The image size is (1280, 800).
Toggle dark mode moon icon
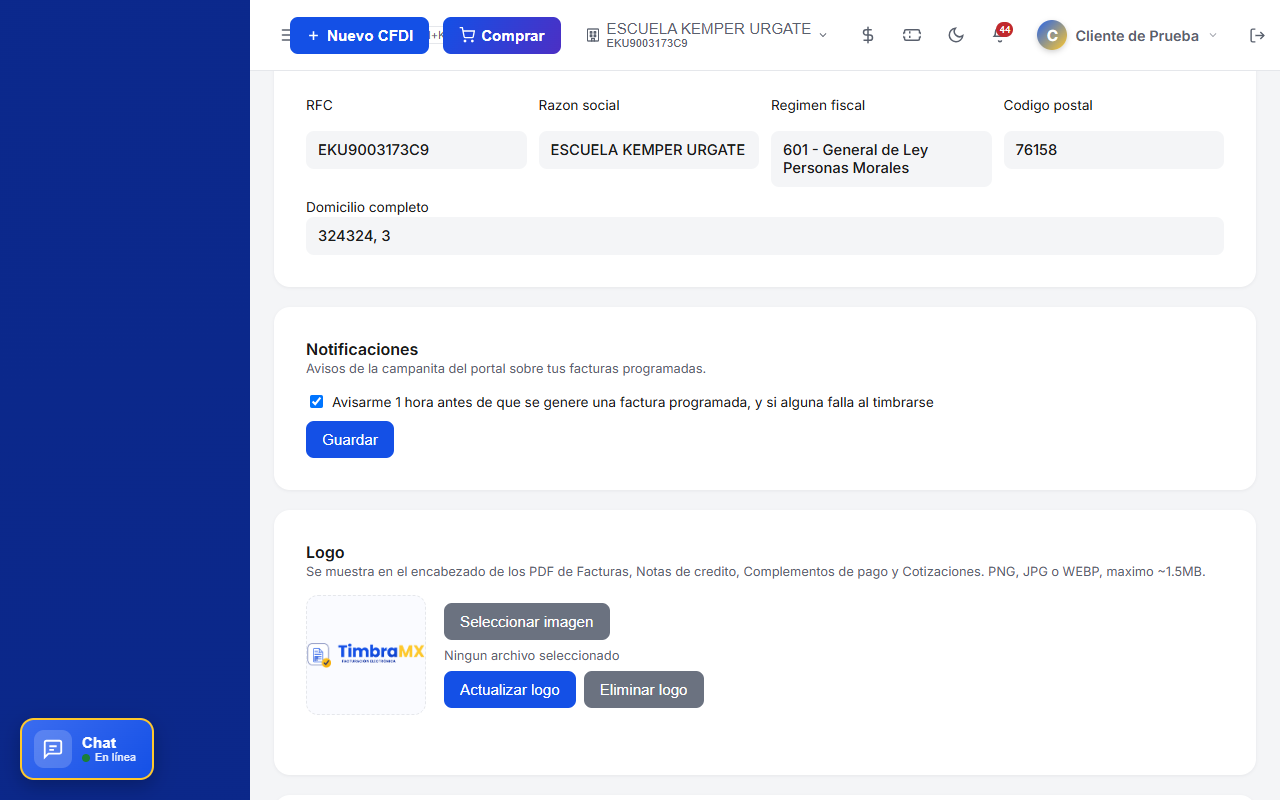point(956,35)
